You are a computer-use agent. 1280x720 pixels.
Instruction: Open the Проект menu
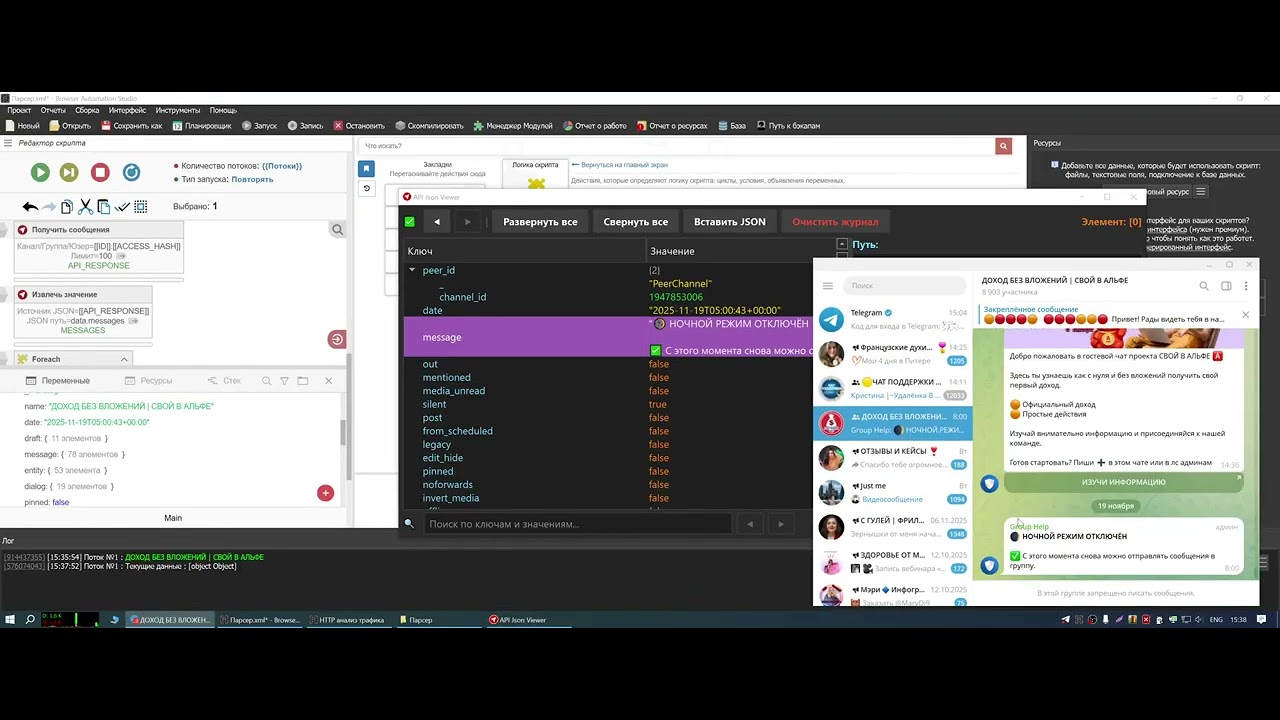(19, 110)
